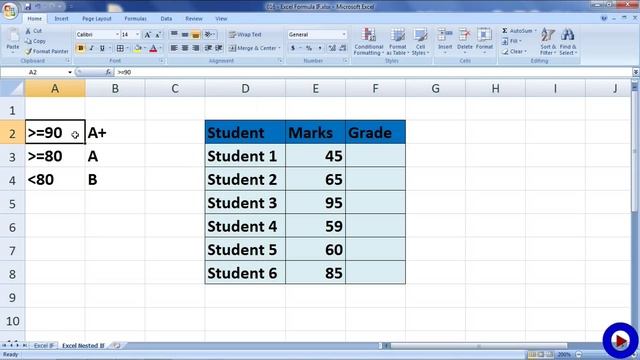This screenshot has width=640, height=360.
Task: Click the insert function fx button
Action: tap(108, 72)
